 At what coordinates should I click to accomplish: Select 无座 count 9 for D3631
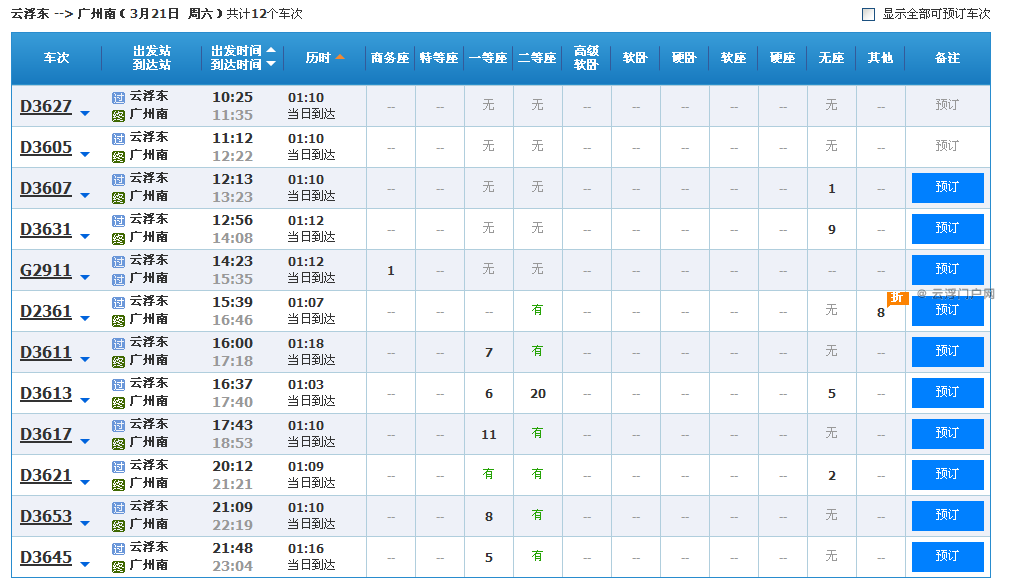[831, 230]
